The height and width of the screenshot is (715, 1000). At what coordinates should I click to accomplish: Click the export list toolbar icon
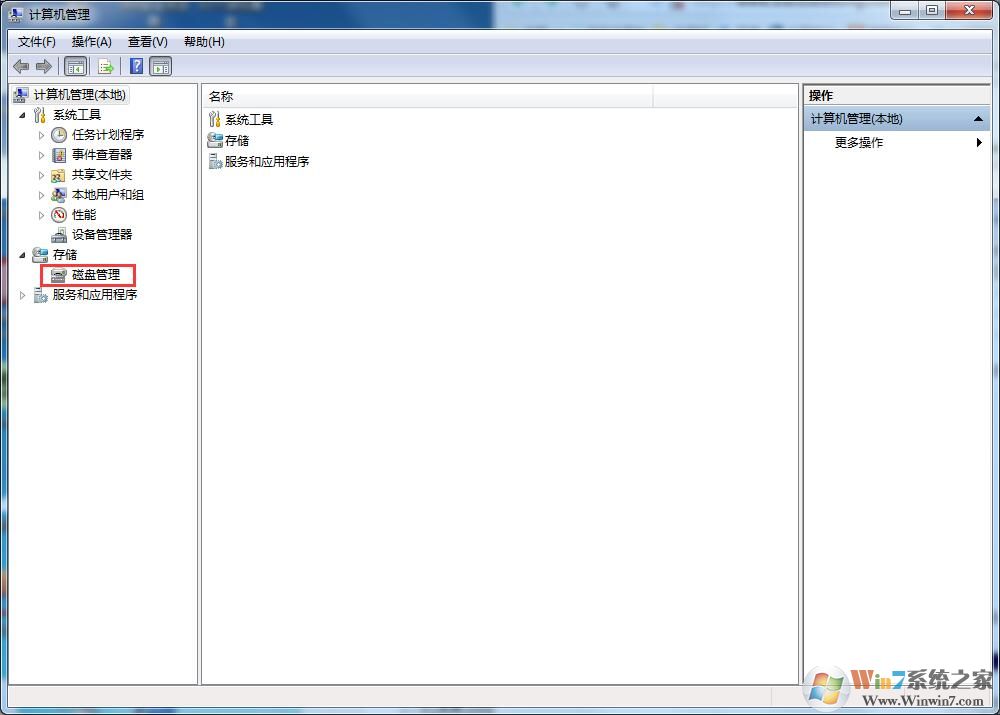point(106,66)
